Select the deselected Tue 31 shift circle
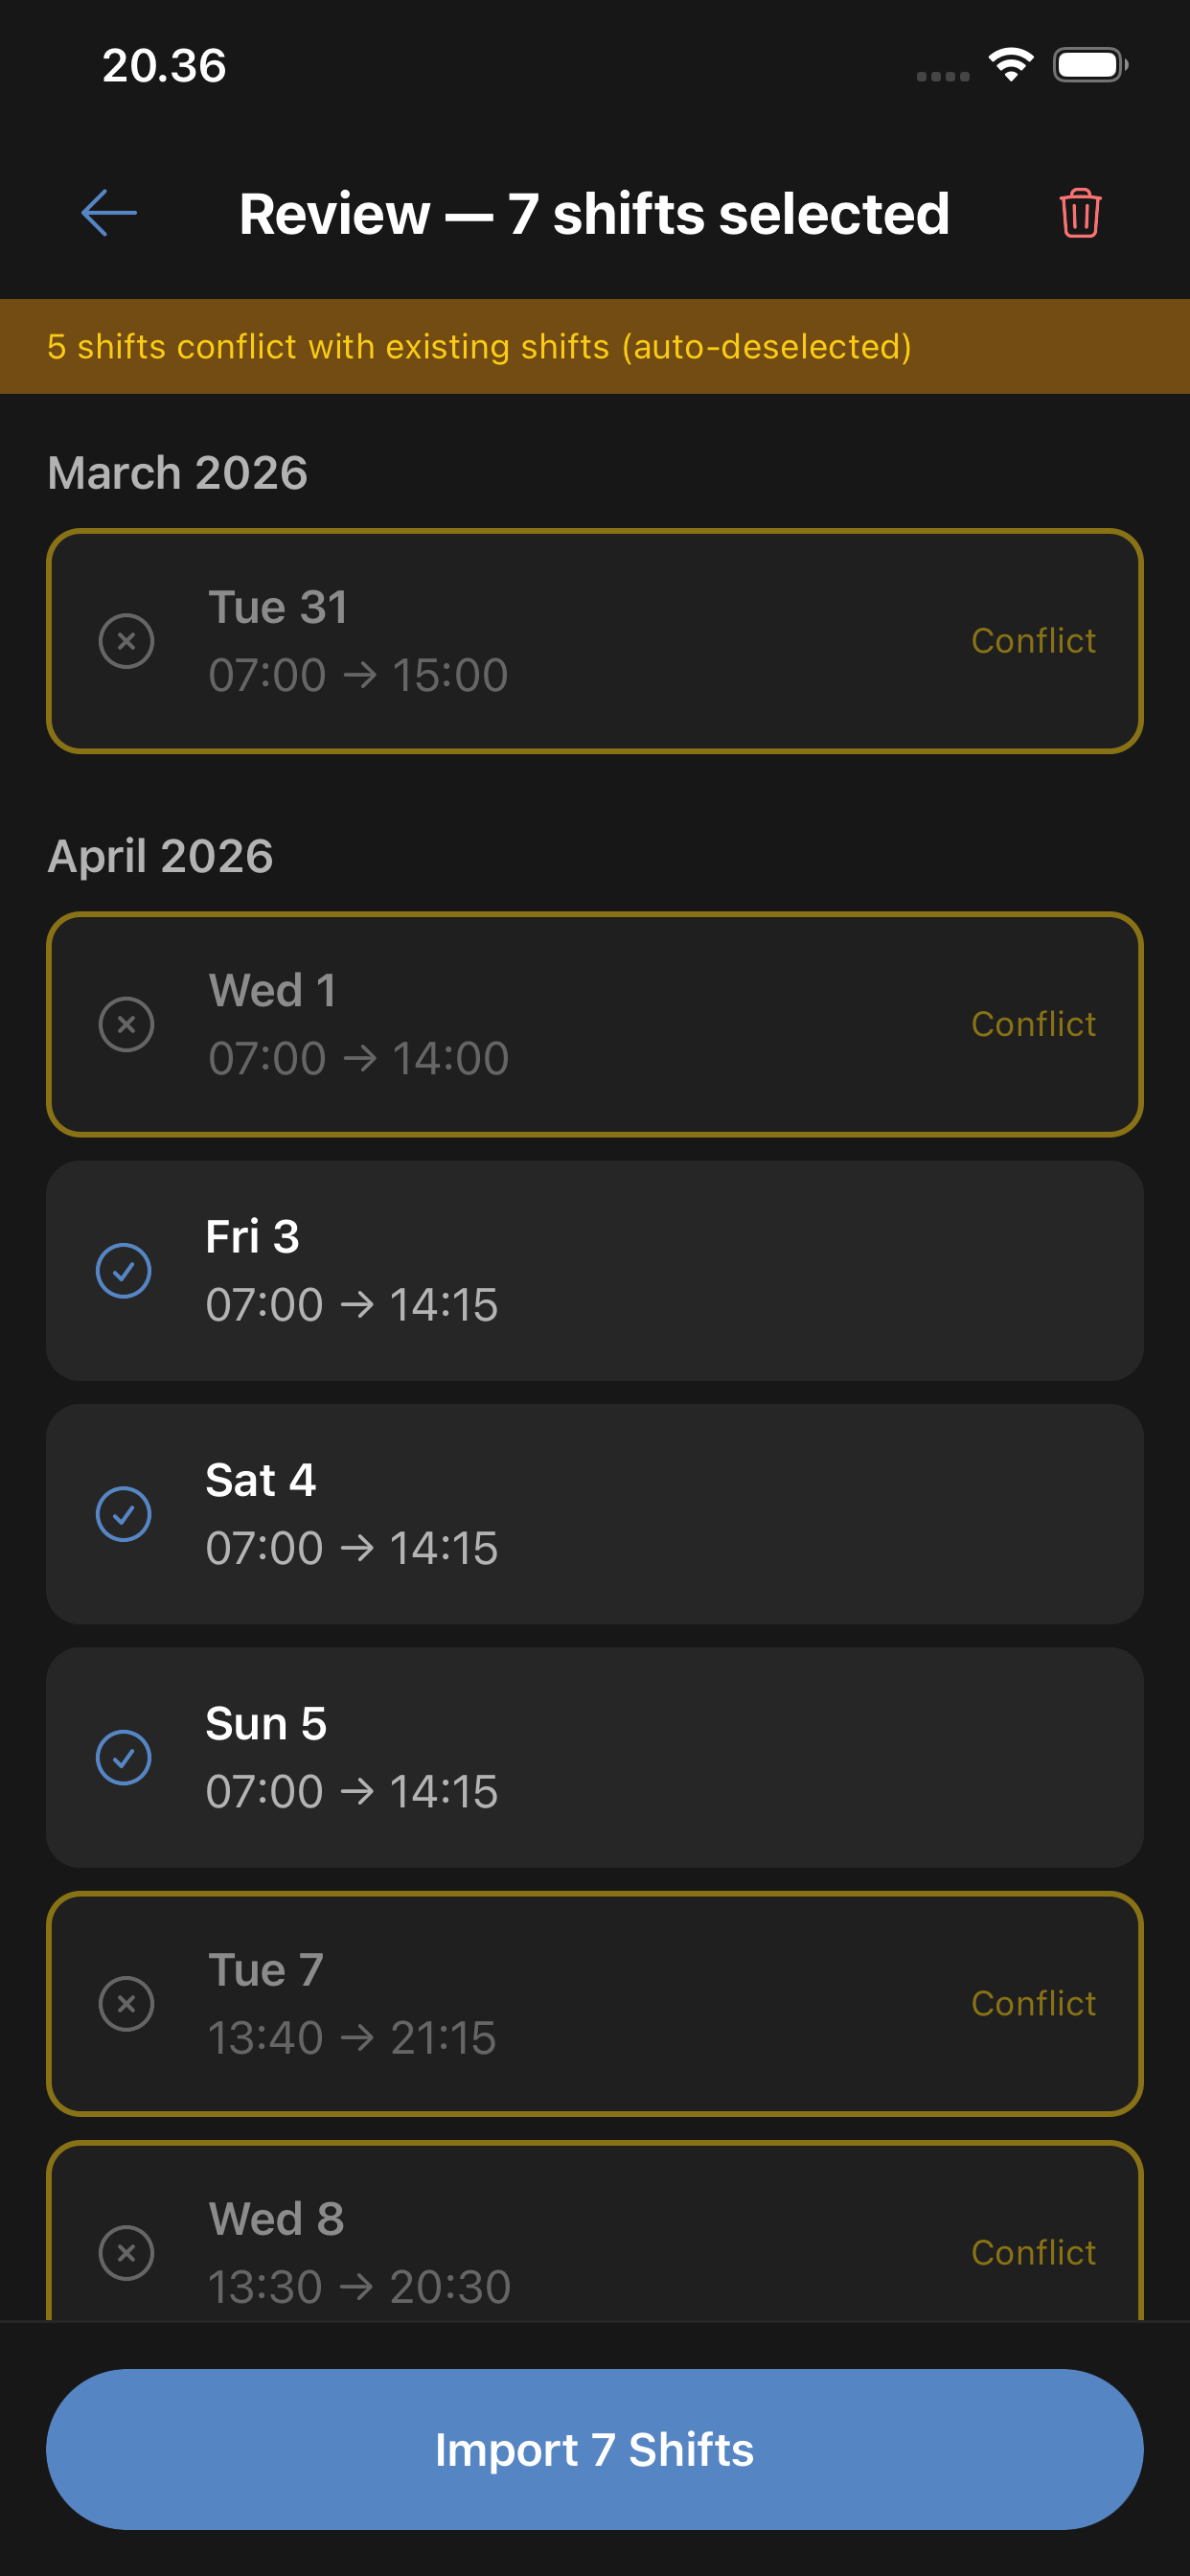Viewport: 1190px width, 2576px height. click(126, 641)
